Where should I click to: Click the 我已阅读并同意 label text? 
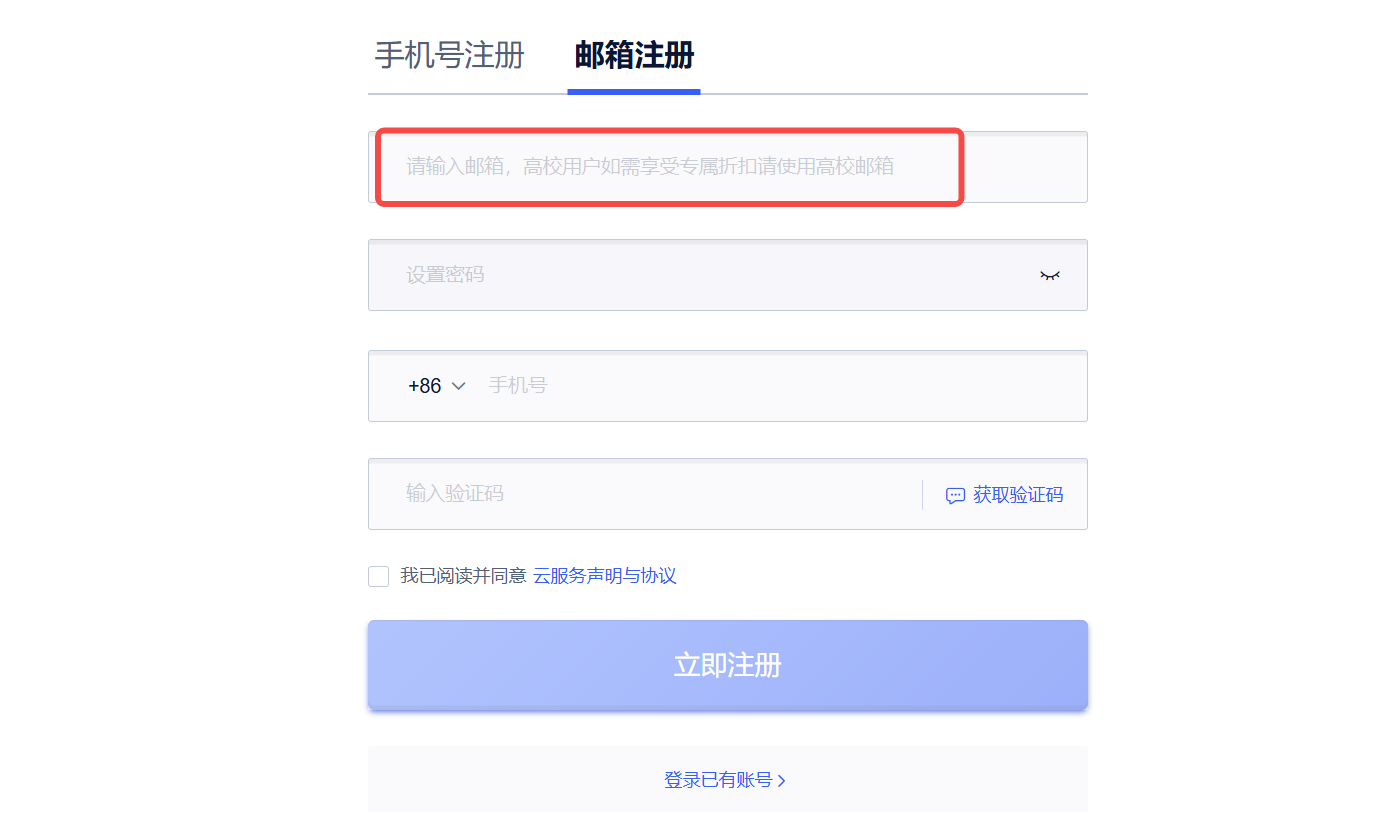(x=463, y=576)
